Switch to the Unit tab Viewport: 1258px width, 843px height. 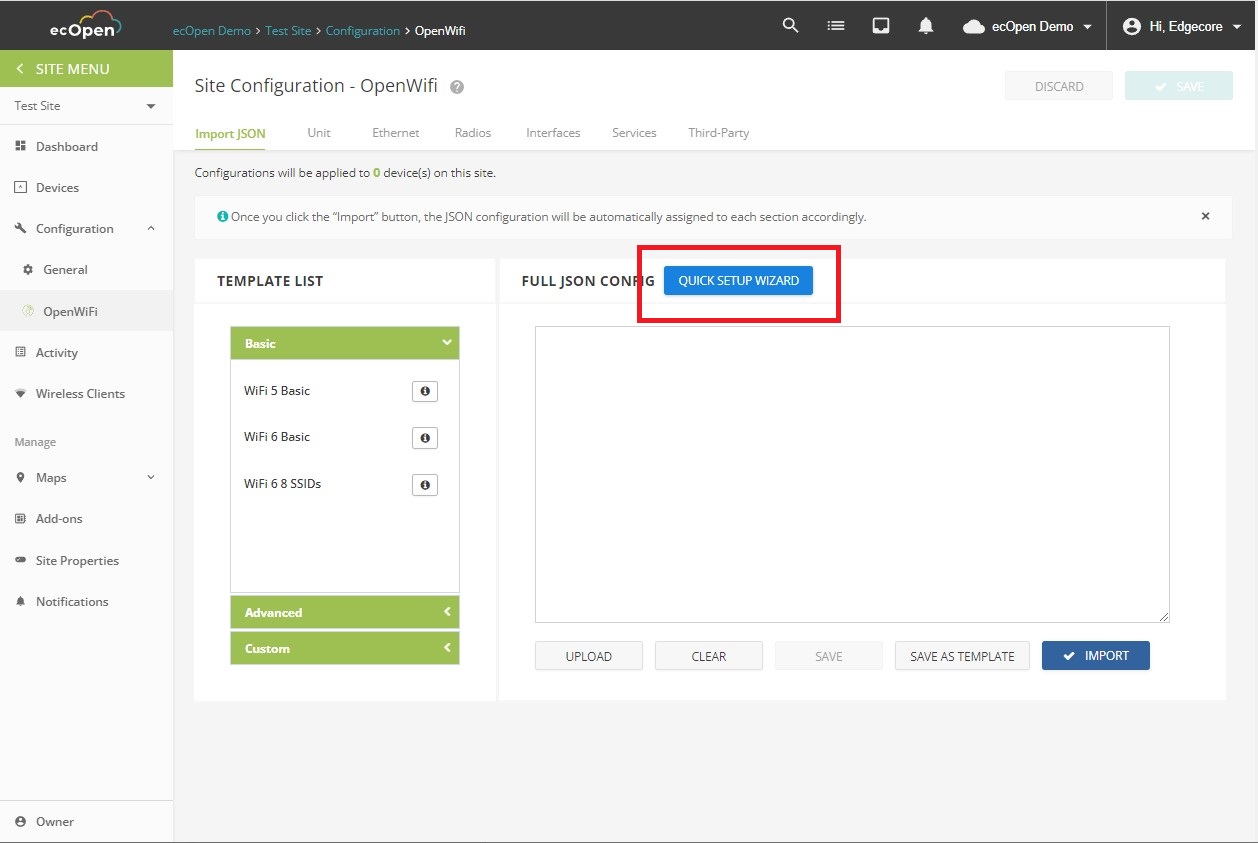point(319,132)
